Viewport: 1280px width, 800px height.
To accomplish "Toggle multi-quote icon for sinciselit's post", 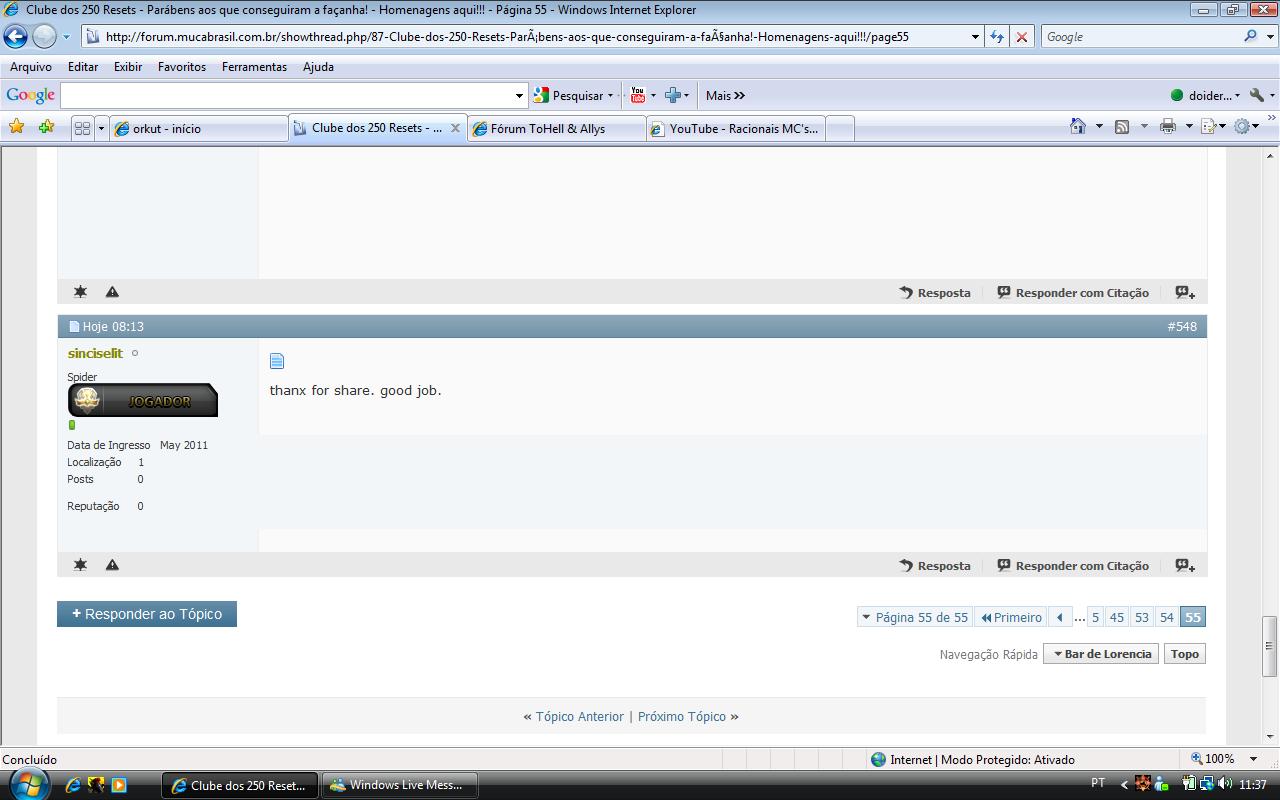I will point(1185,566).
